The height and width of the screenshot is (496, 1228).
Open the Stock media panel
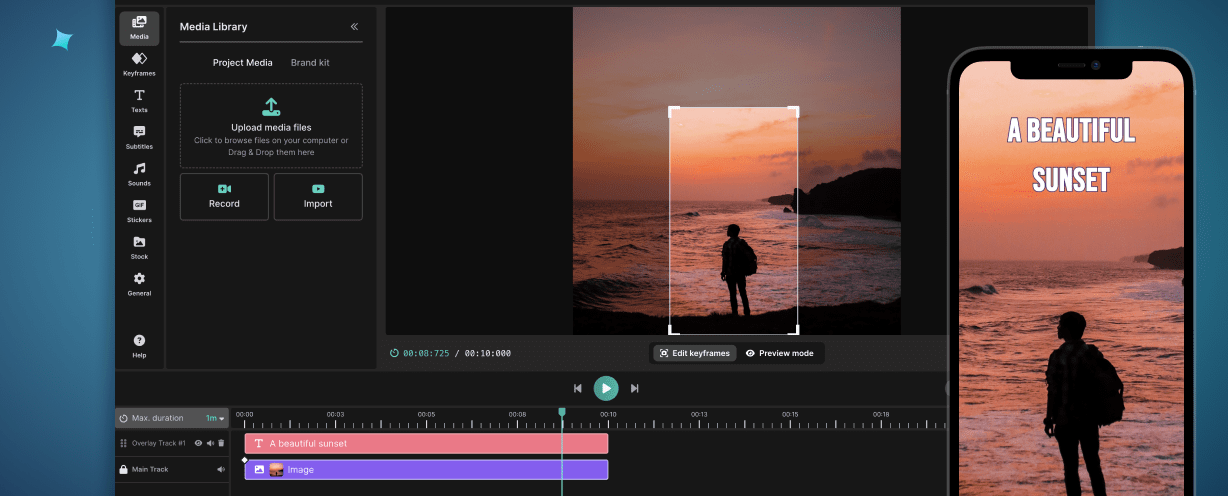(x=139, y=248)
